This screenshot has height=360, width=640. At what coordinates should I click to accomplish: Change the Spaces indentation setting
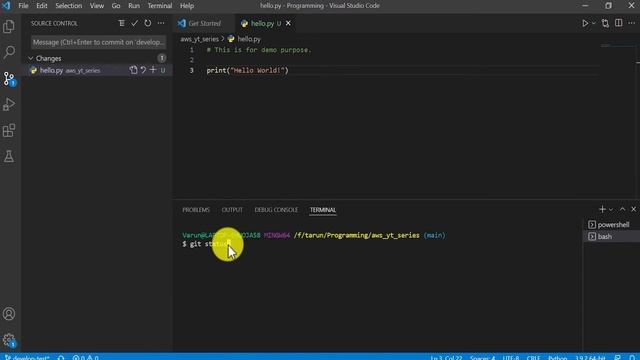[482, 357]
